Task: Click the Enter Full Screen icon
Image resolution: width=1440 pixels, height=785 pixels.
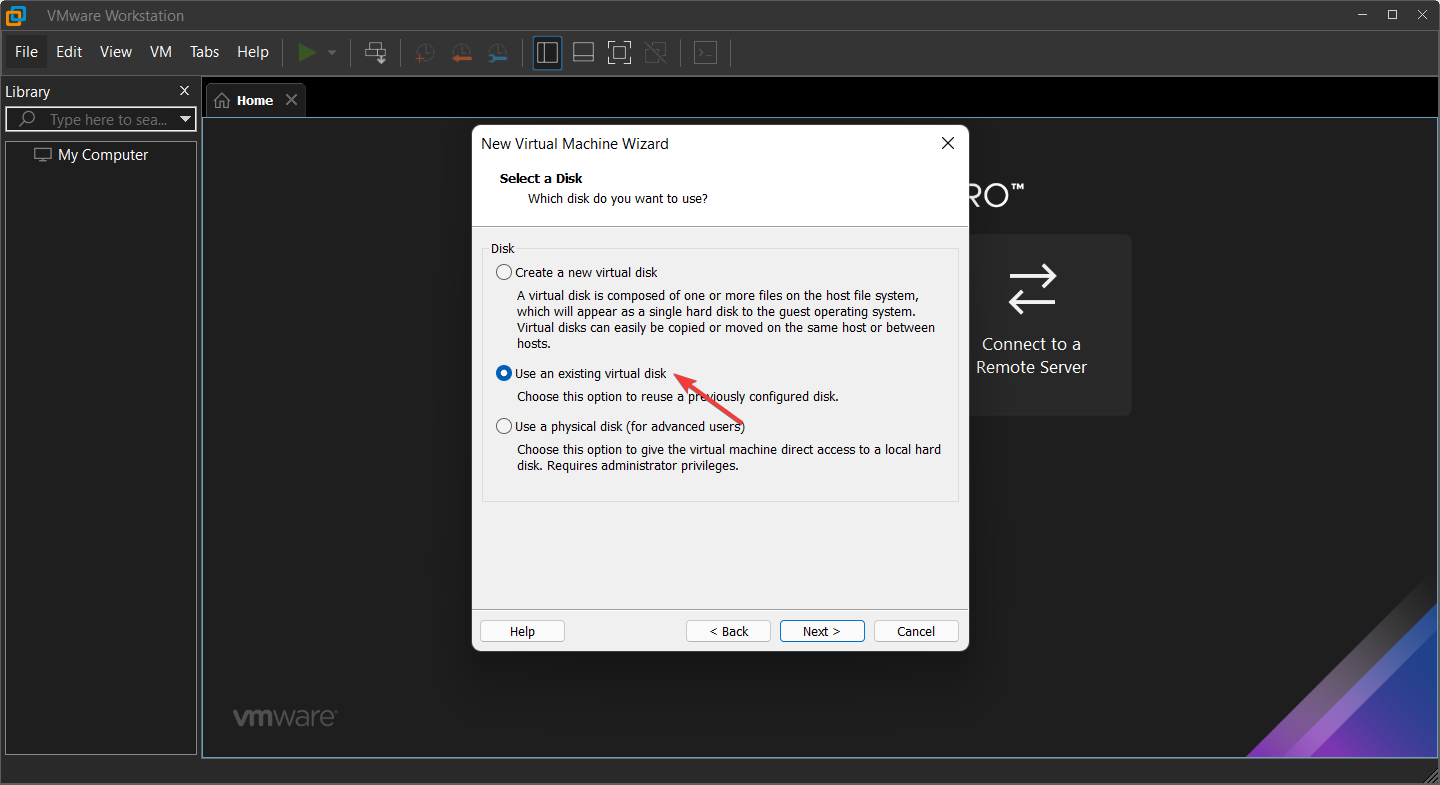Action: point(619,53)
